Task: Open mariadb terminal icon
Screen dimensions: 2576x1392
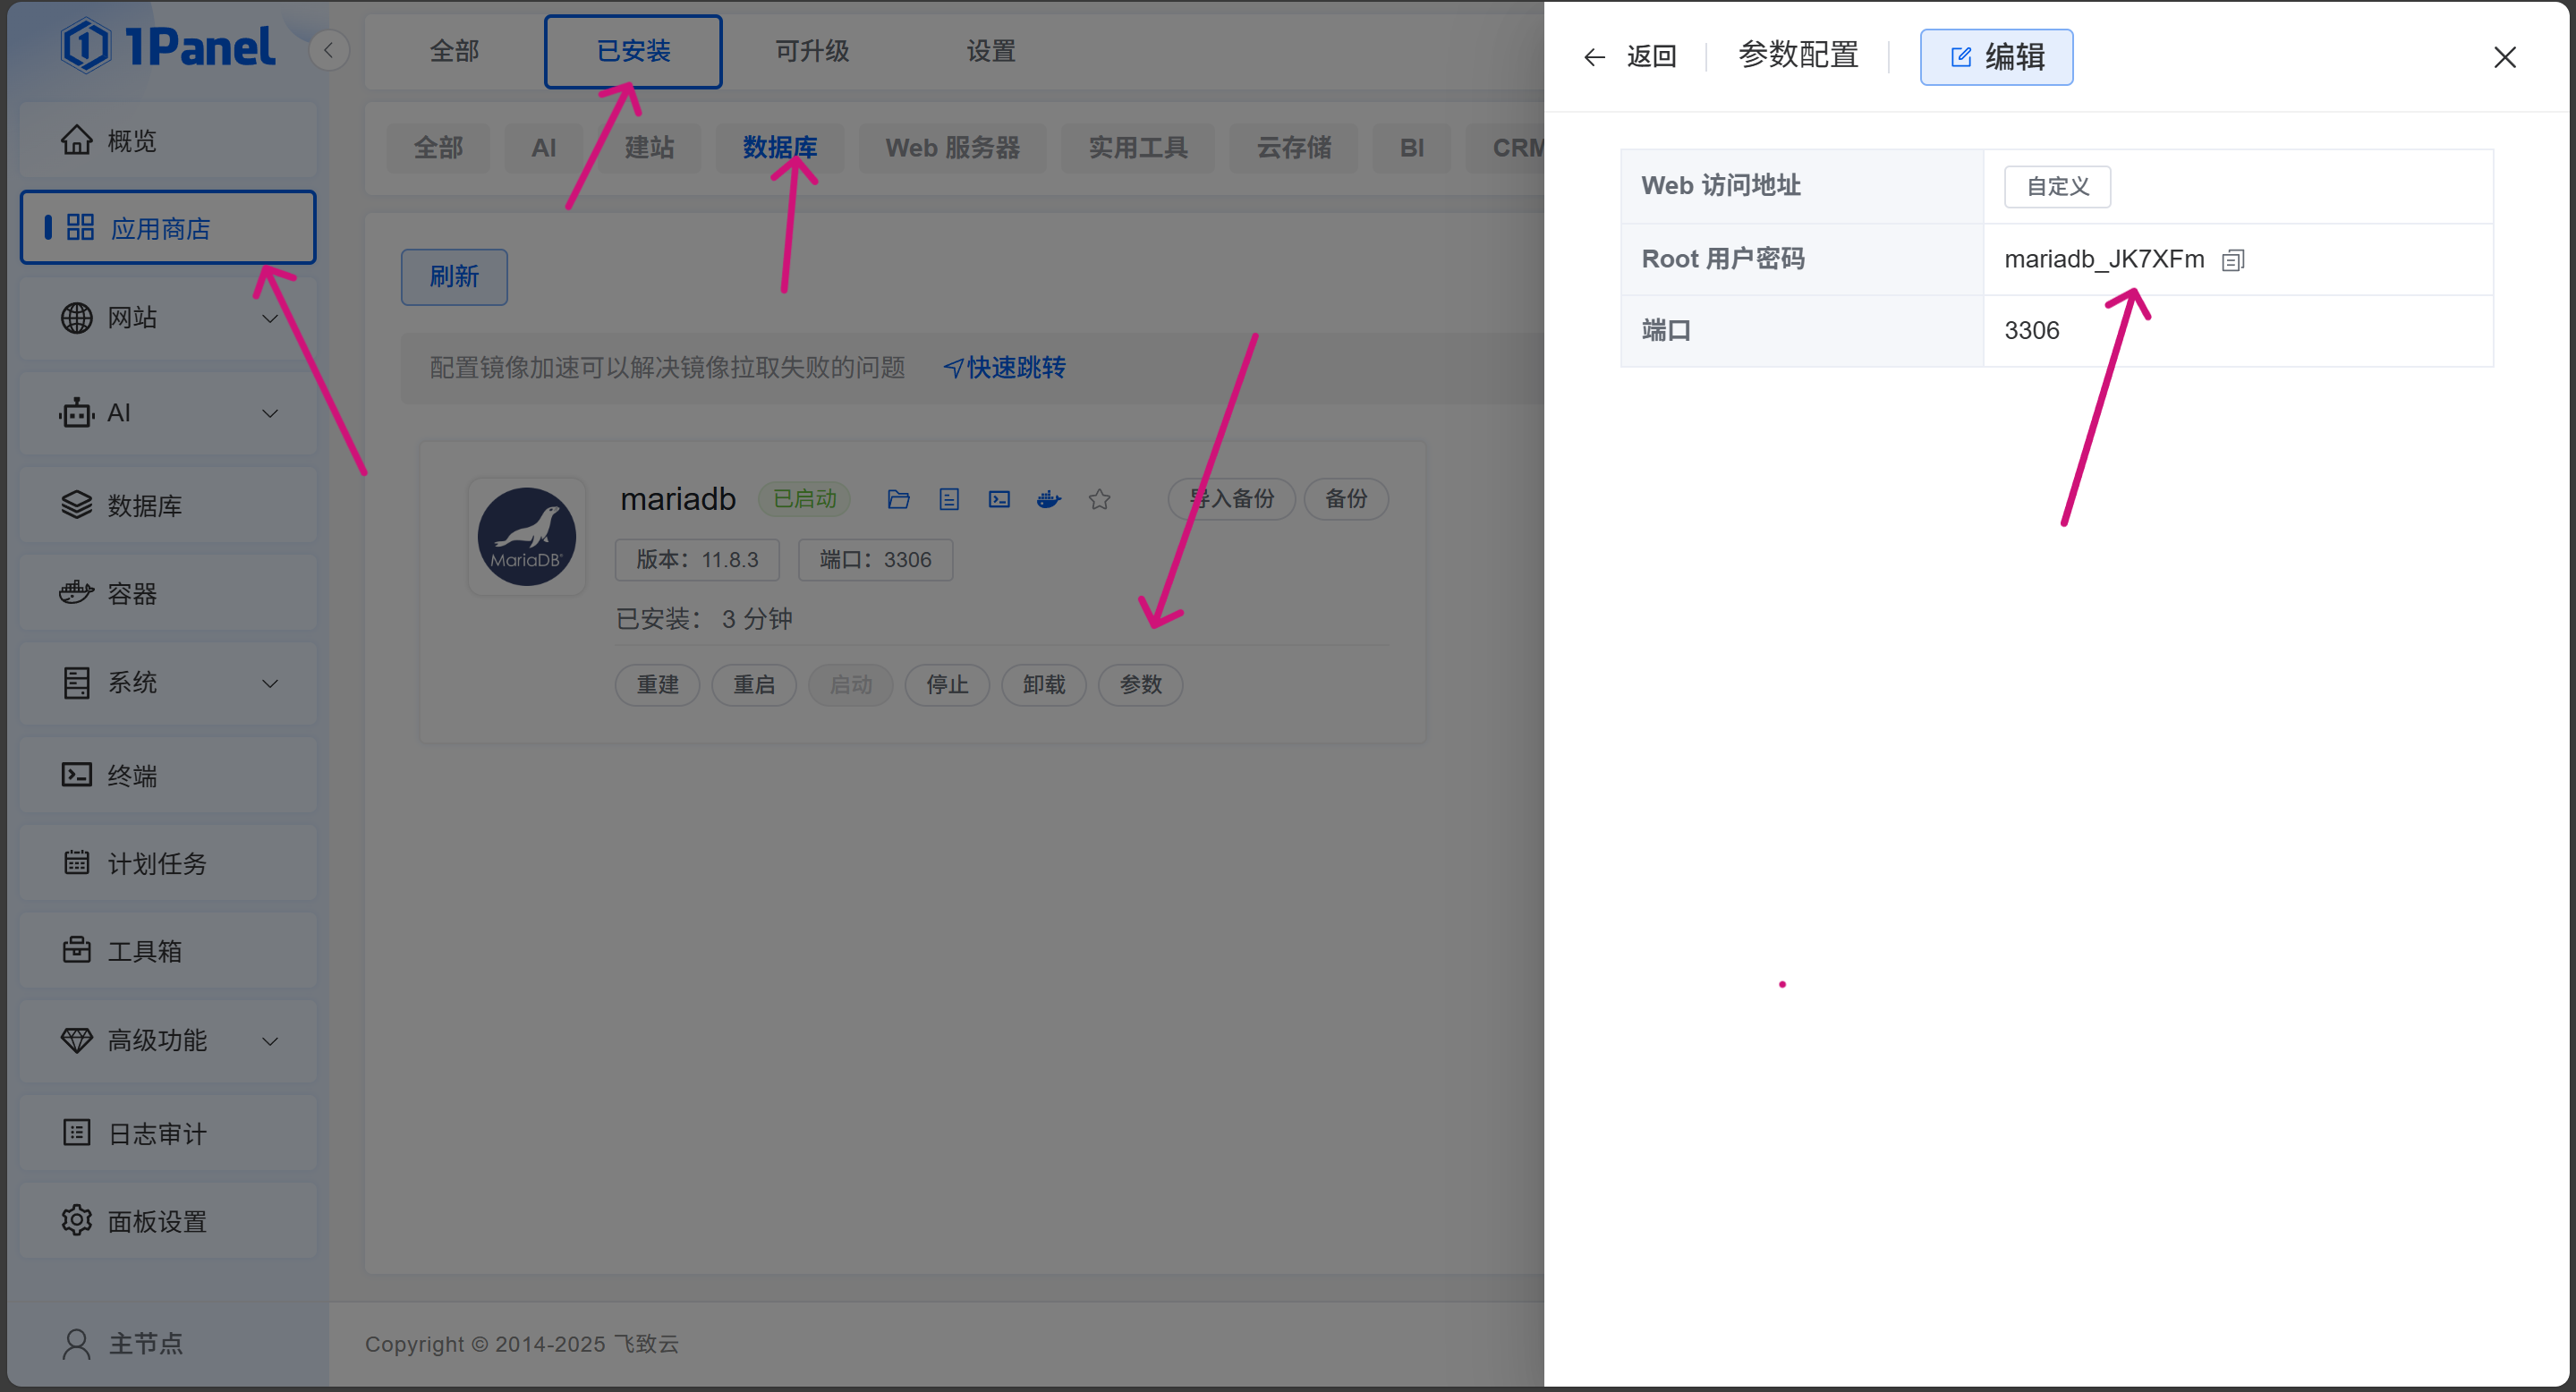Action: point(999,499)
